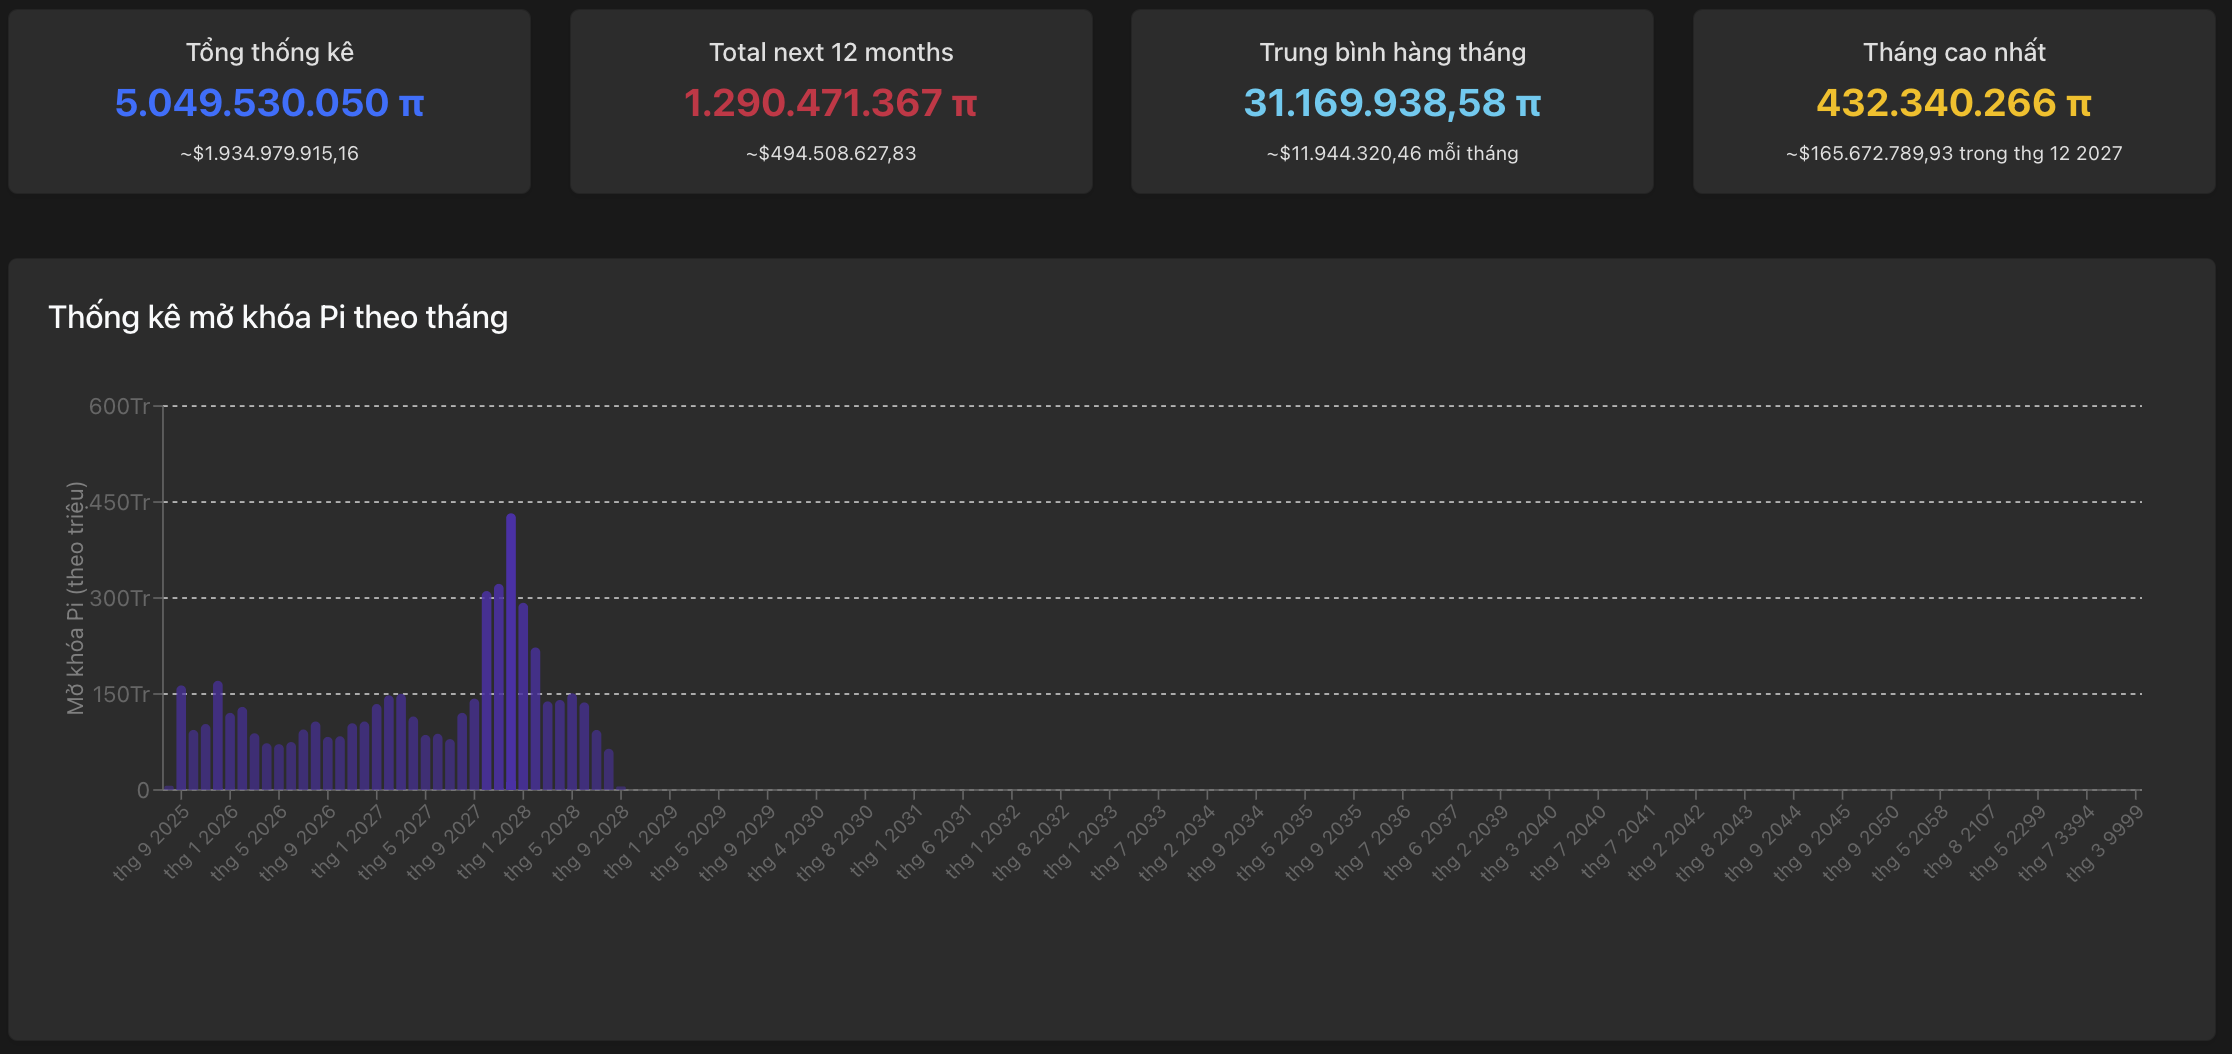The width and height of the screenshot is (2232, 1054).
Task: Click x-axis label "thg 9 2025"
Action: click(152, 842)
